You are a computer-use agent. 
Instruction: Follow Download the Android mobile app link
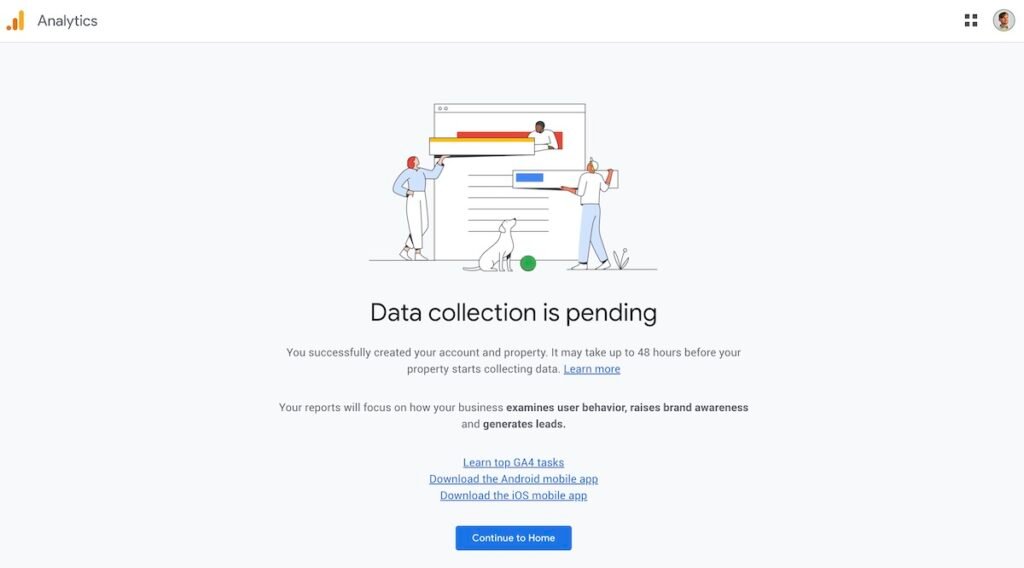pyautogui.click(x=513, y=479)
